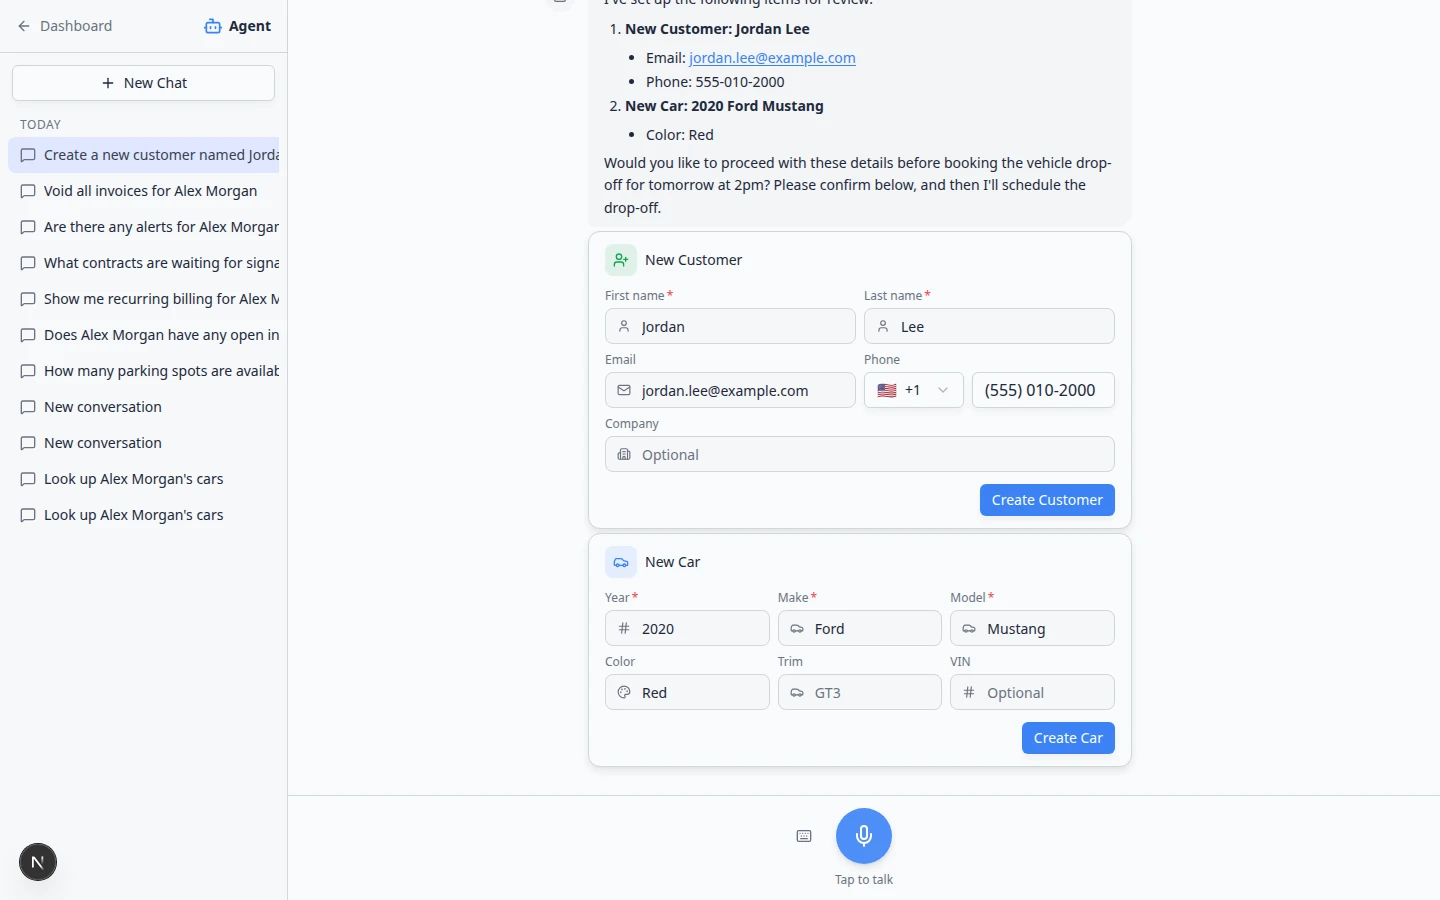The width and height of the screenshot is (1440, 900).
Task: Click the building icon in Company field
Action: click(624, 455)
